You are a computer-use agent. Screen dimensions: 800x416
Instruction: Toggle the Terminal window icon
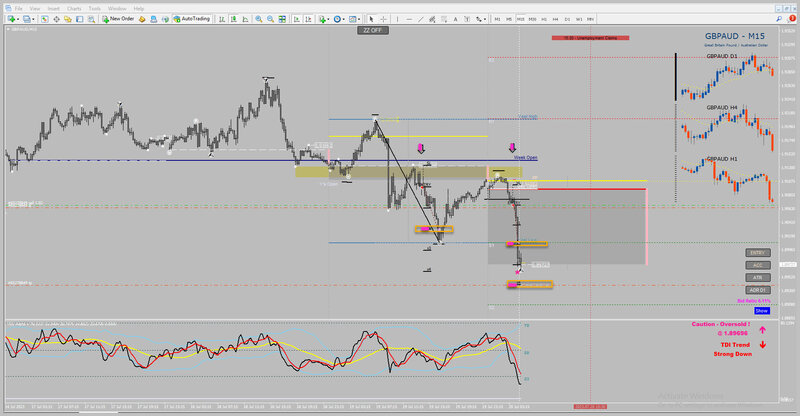pyautogui.click(x=80, y=19)
